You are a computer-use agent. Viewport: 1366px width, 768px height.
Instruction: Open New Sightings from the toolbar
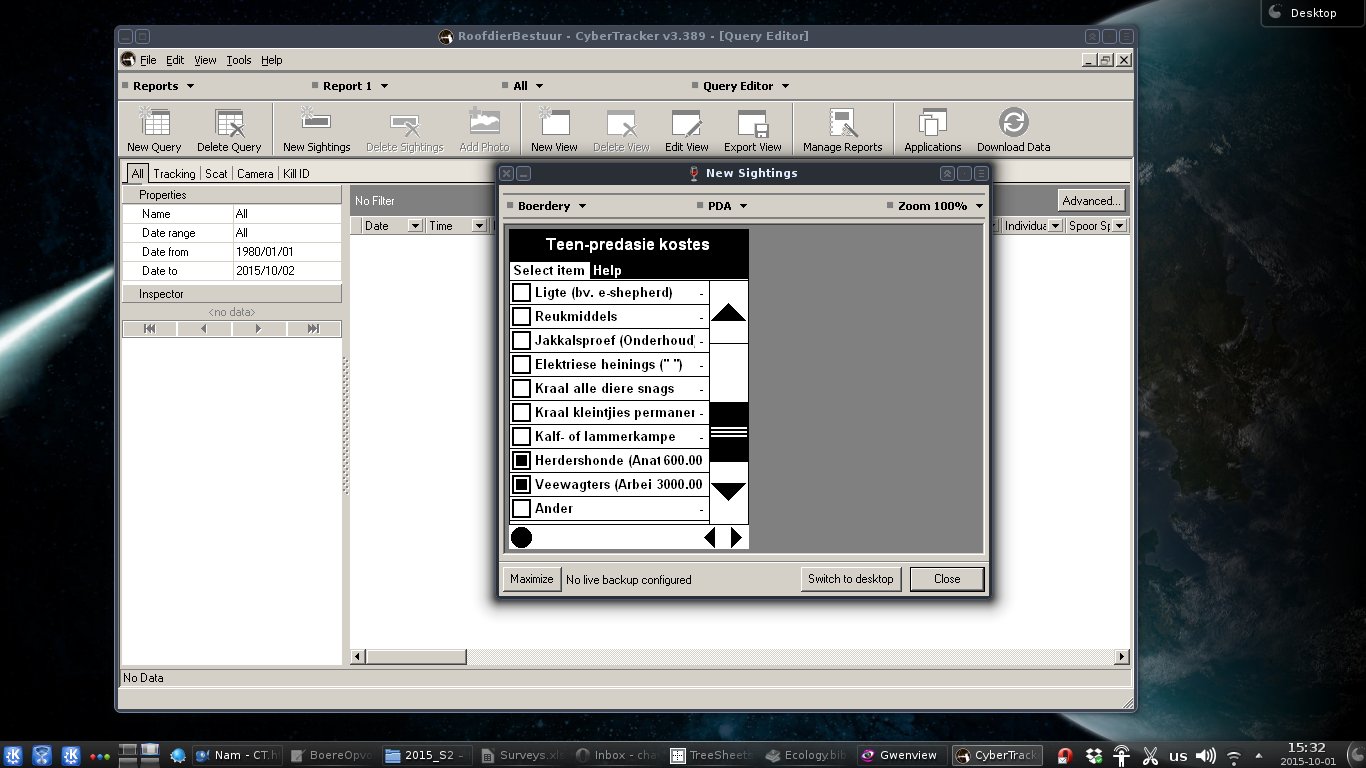316,130
